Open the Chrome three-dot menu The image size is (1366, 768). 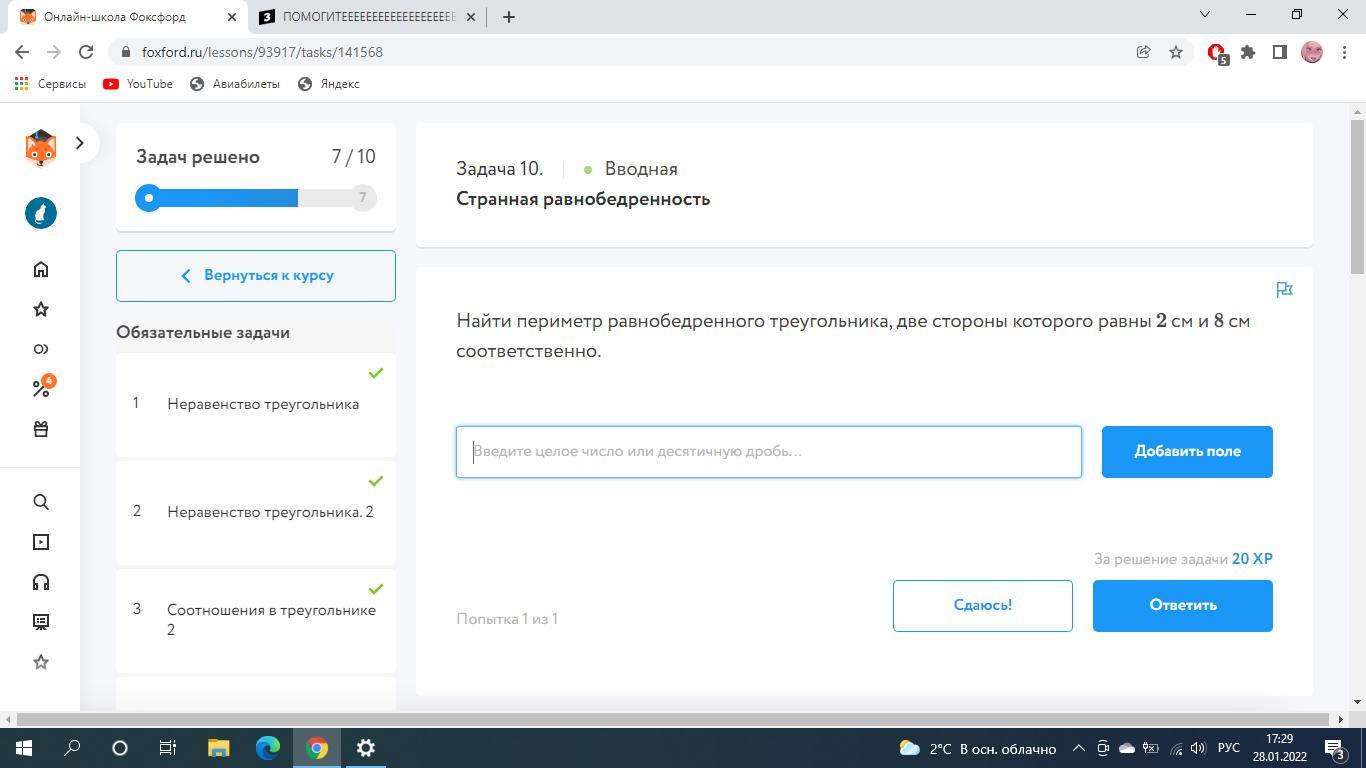(x=1343, y=52)
